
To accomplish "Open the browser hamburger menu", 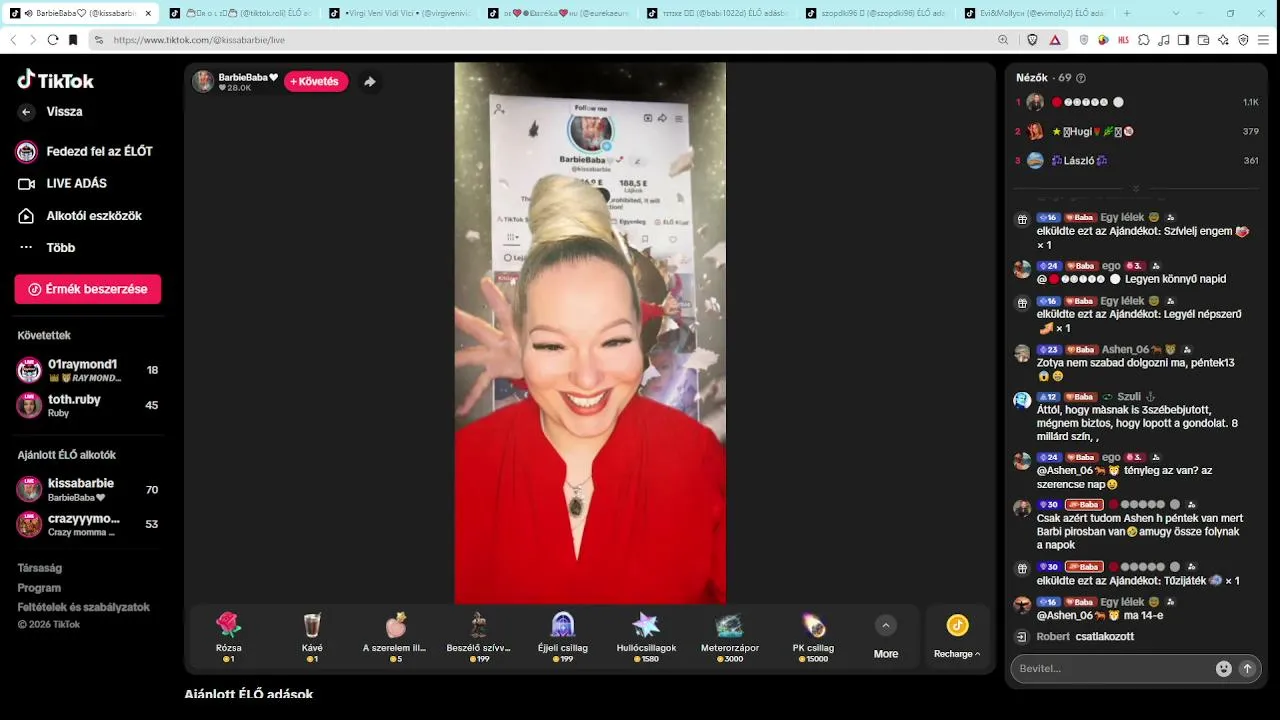I will (1264, 40).
